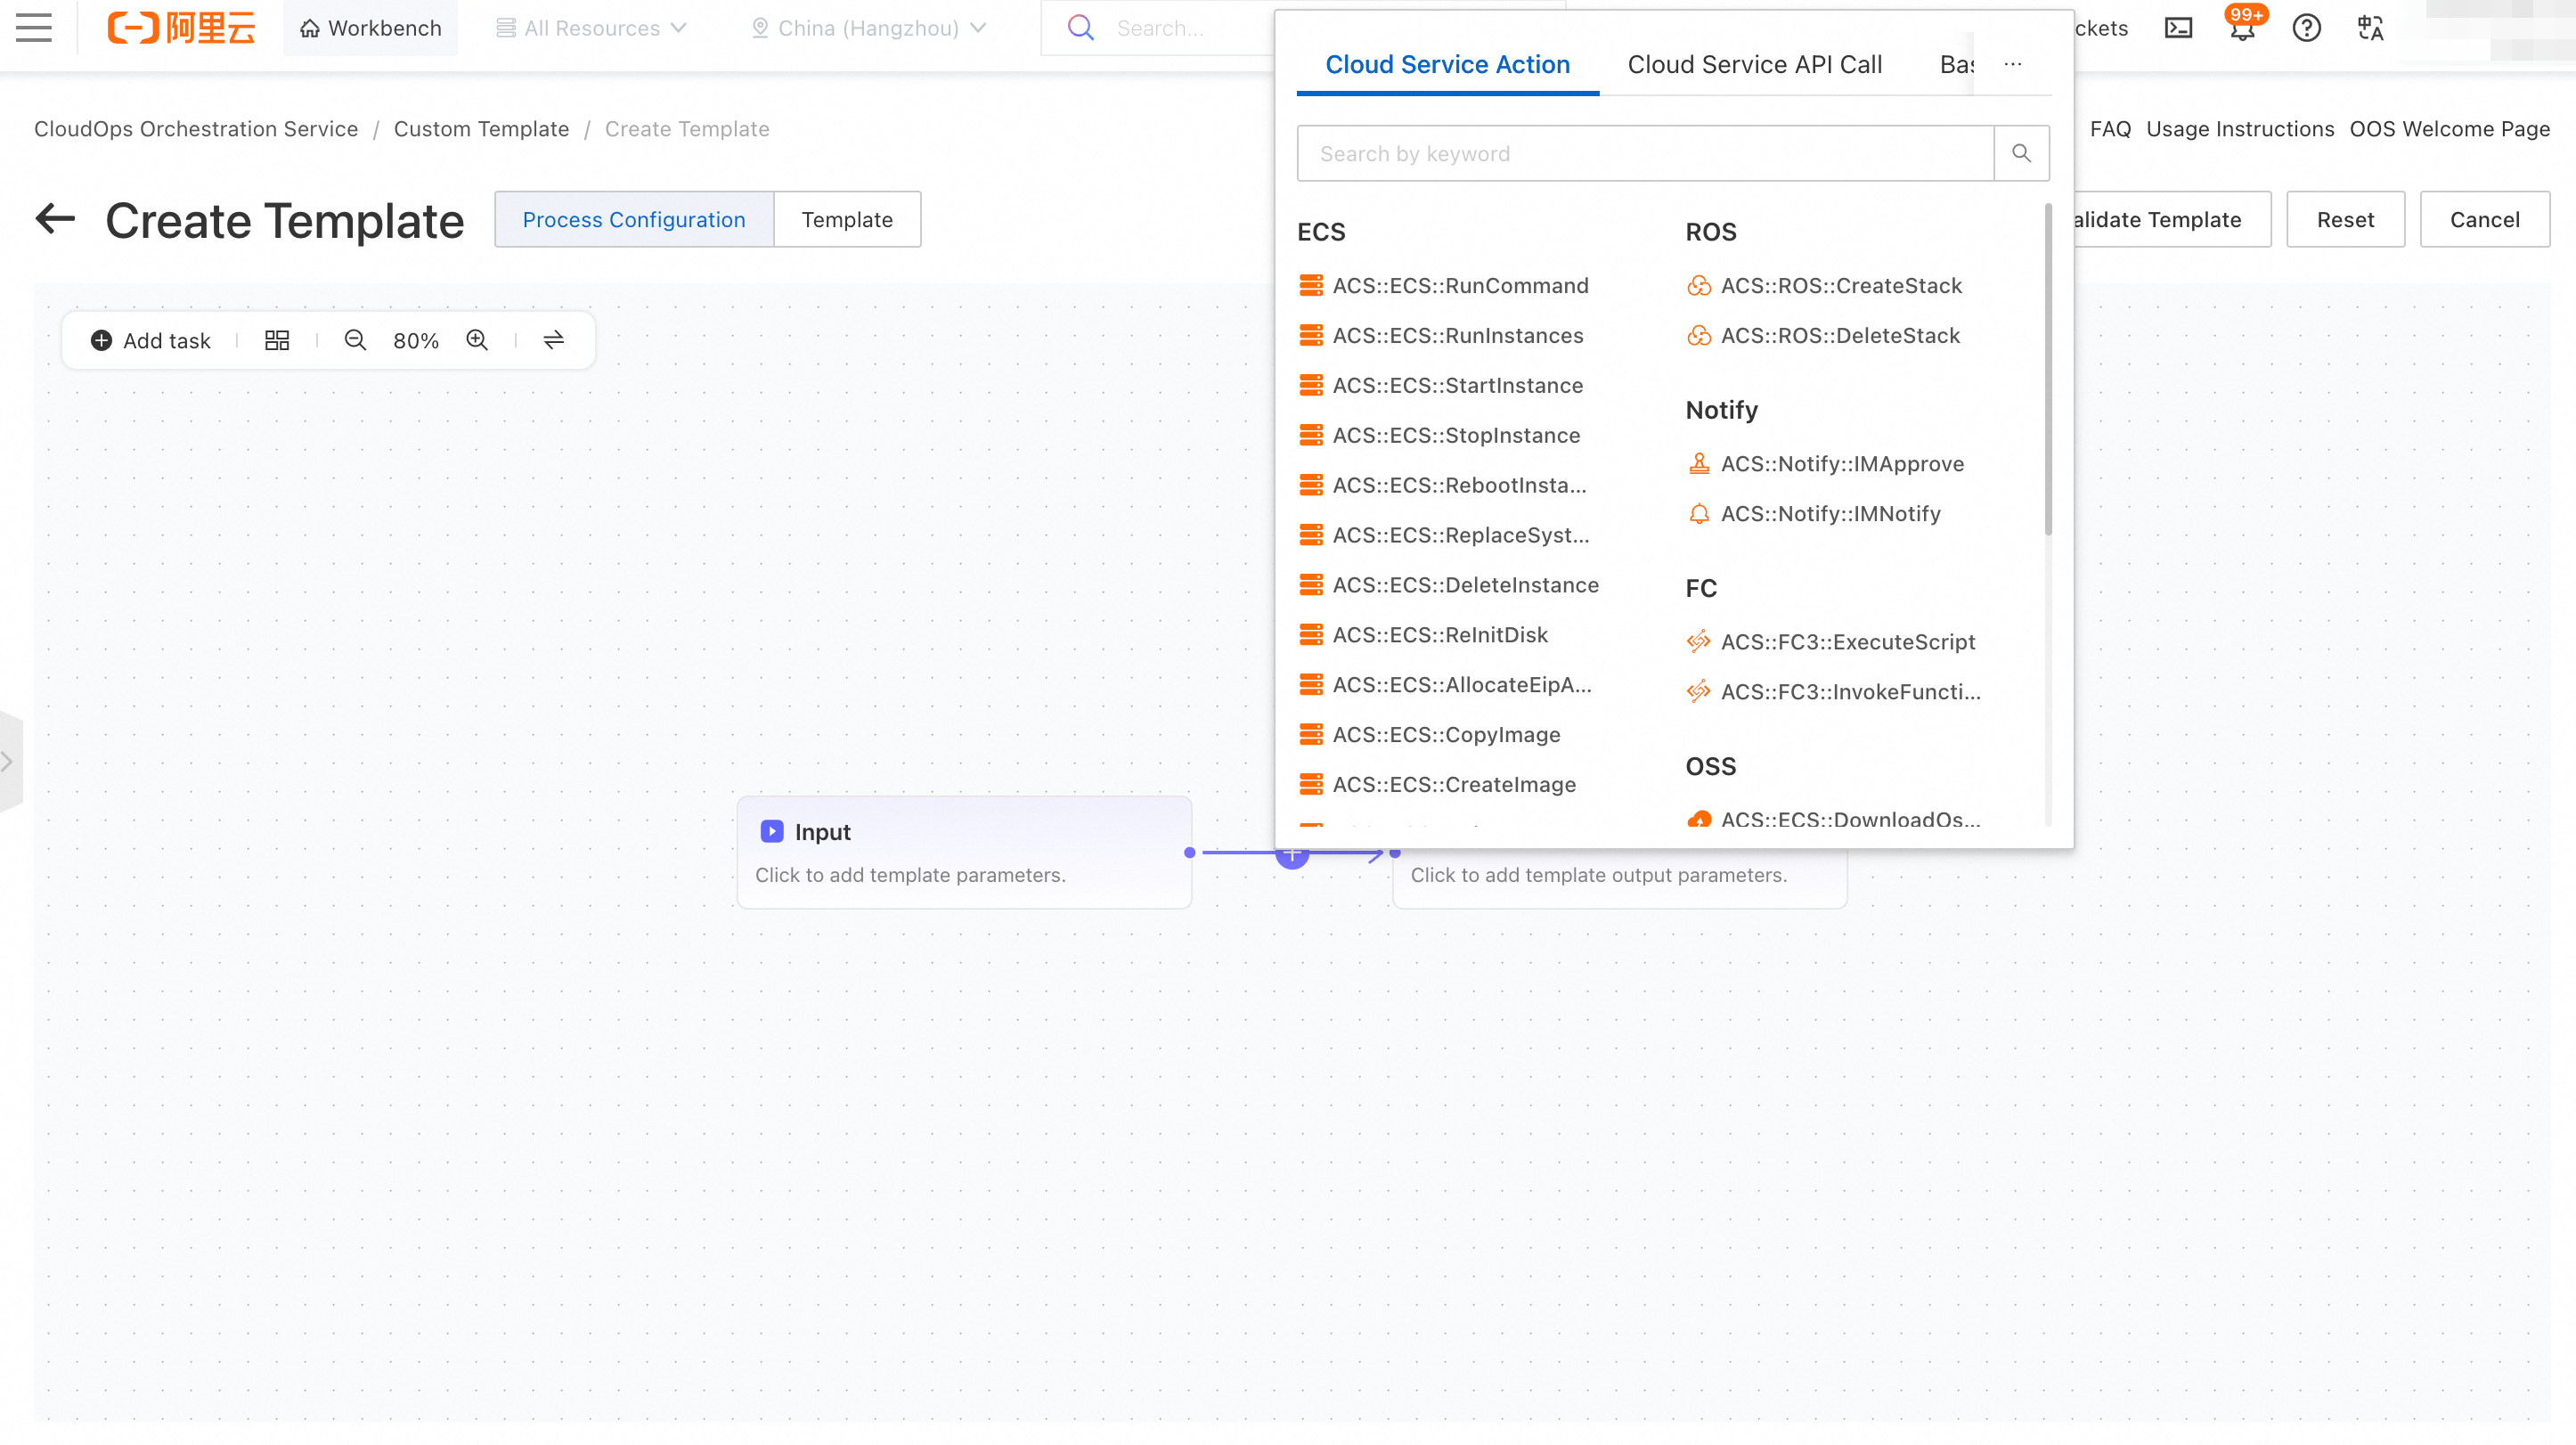Click the action list scrollbar

tap(2048, 370)
